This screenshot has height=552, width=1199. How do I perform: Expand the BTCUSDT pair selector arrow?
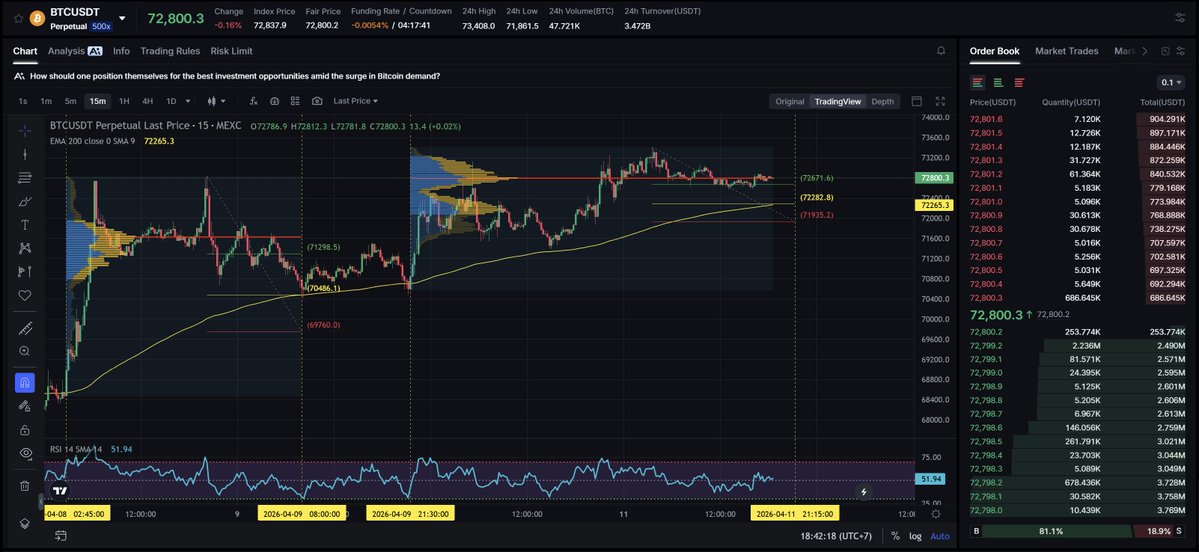pos(122,18)
